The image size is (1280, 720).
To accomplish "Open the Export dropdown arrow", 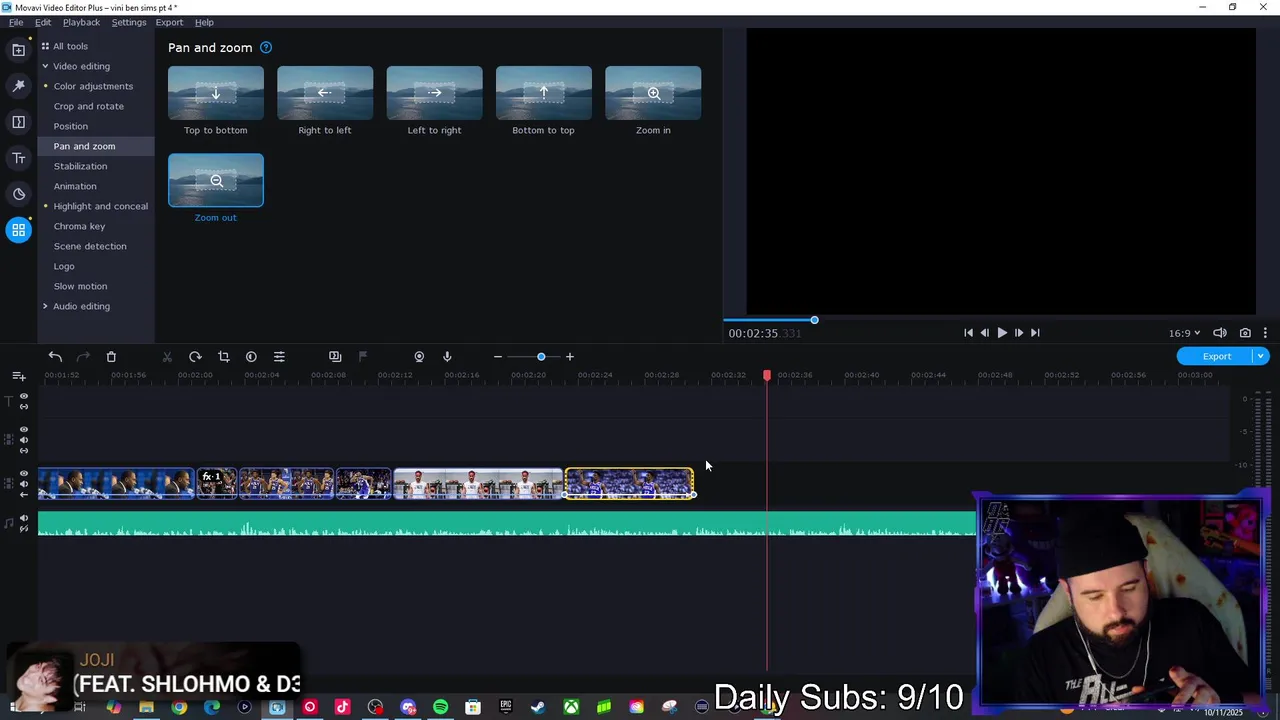I will tap(1261, 356).
